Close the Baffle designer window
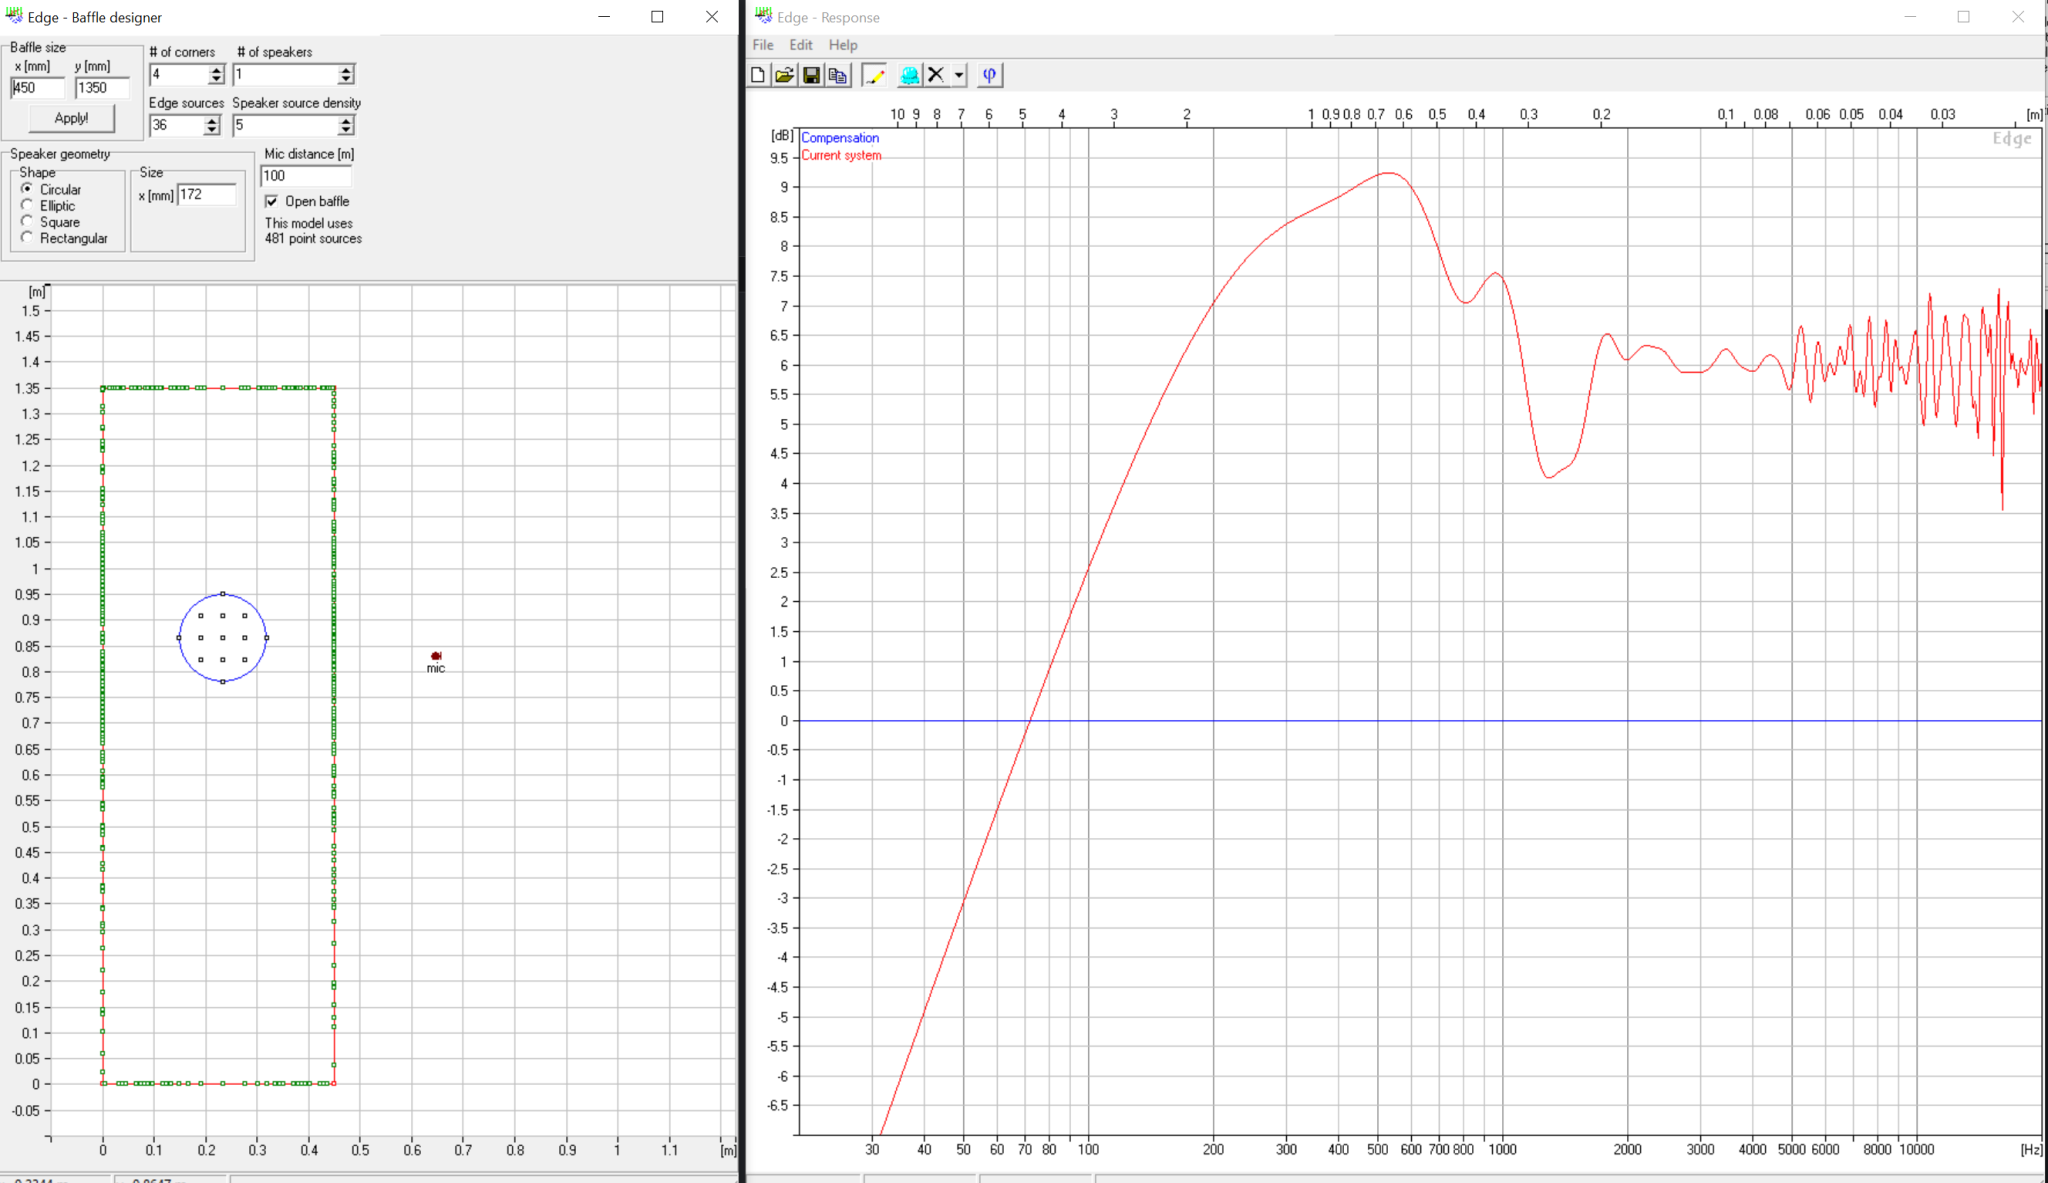Image resolution: width=2048 pixels, height=1183 pixels. (x=712, y=17)
